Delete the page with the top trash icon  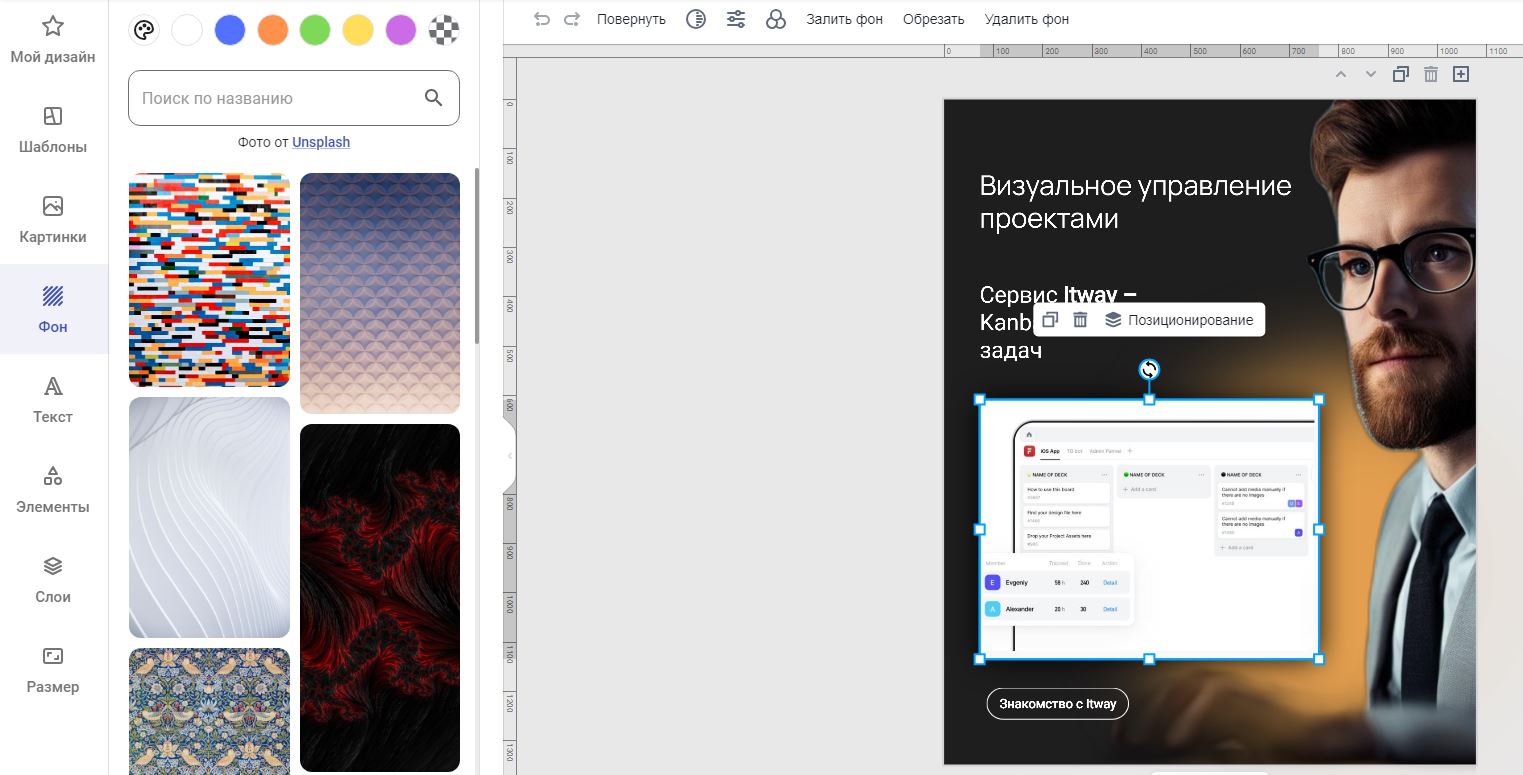(1431, 74)
